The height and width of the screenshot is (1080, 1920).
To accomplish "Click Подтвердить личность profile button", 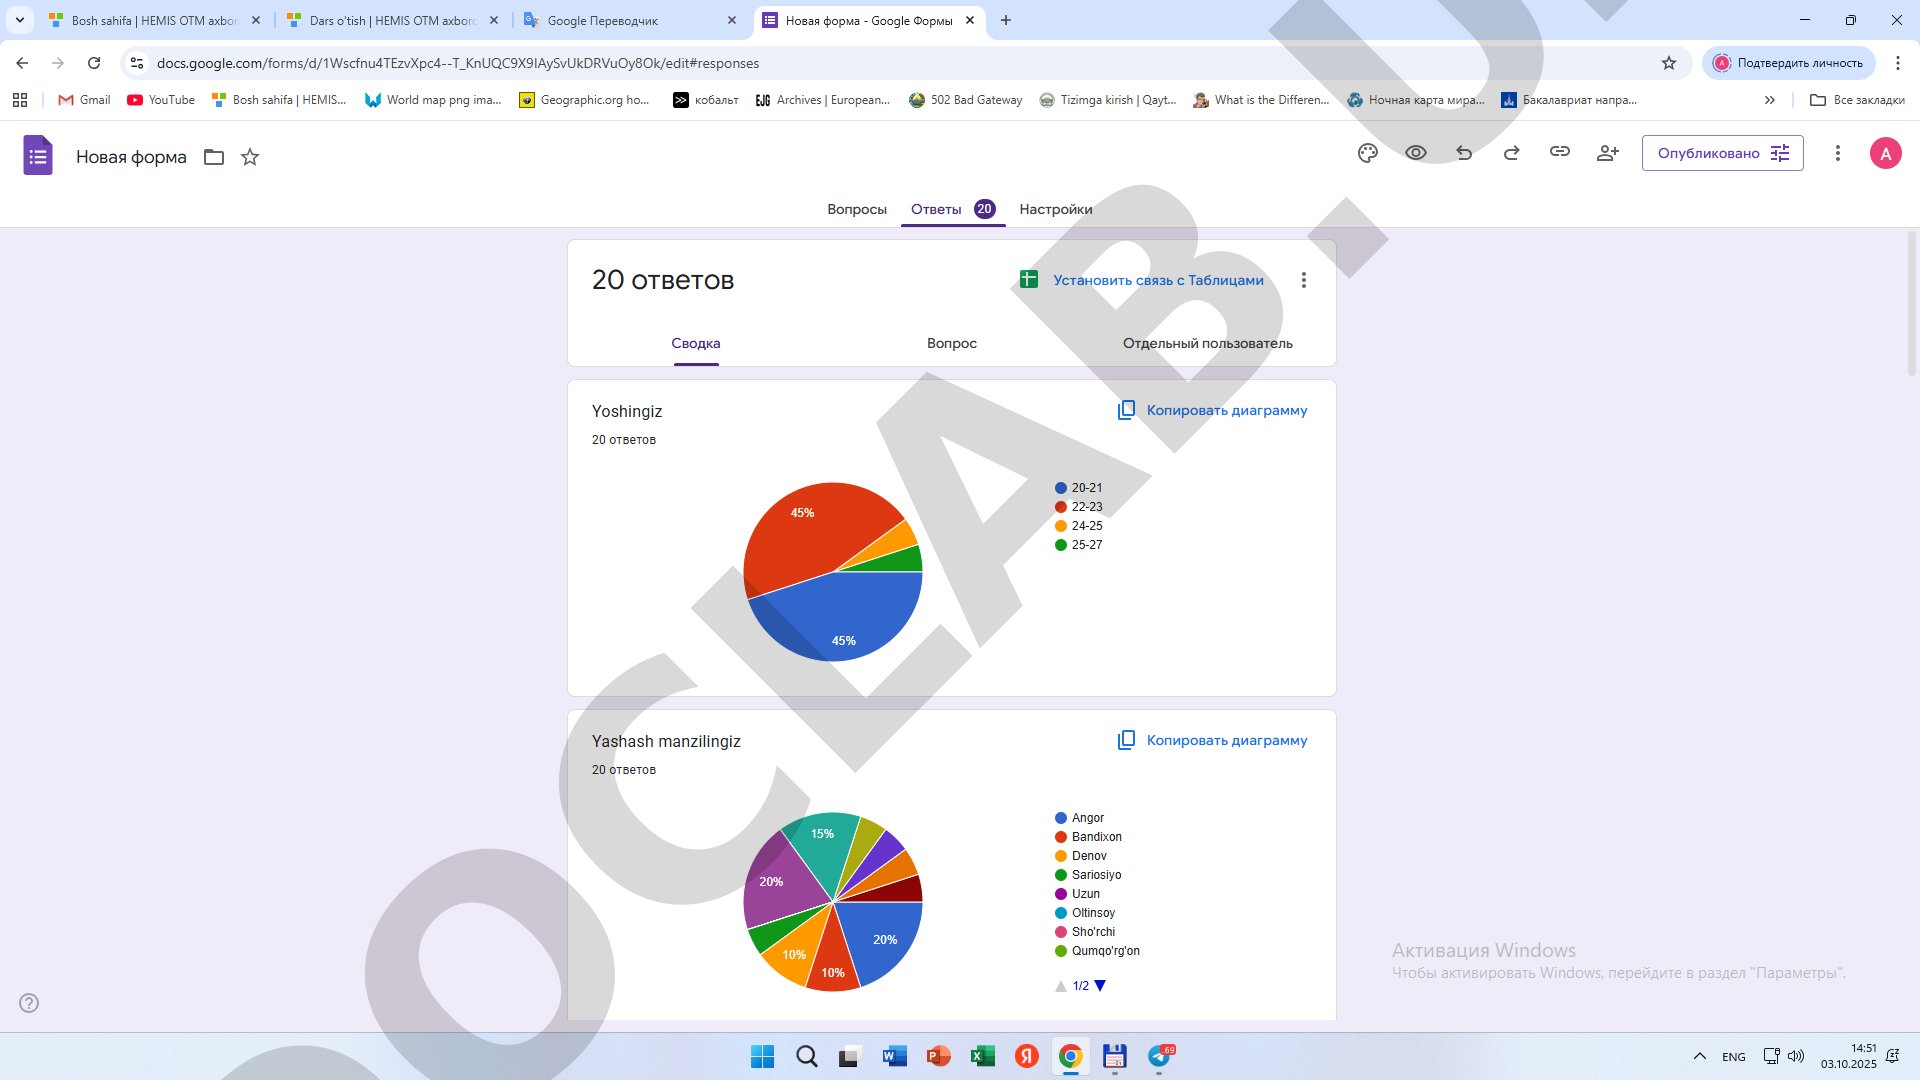I will pos(1789,63).
